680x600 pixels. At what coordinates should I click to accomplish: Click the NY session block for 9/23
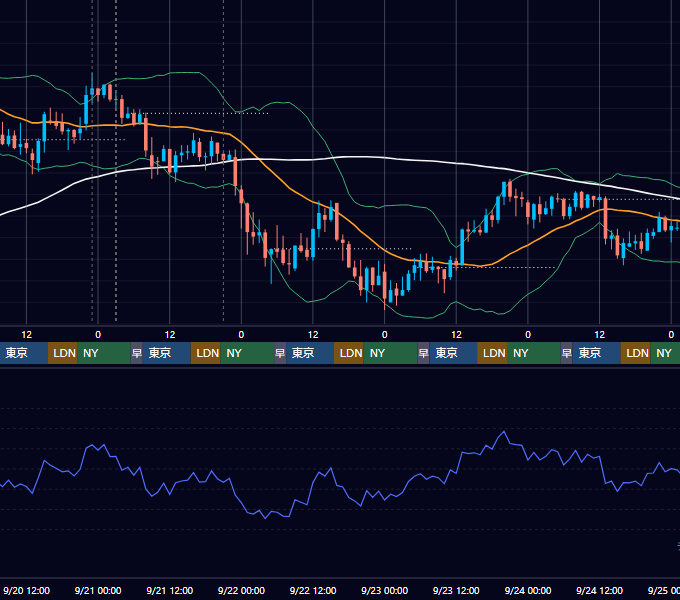[534, 353]
